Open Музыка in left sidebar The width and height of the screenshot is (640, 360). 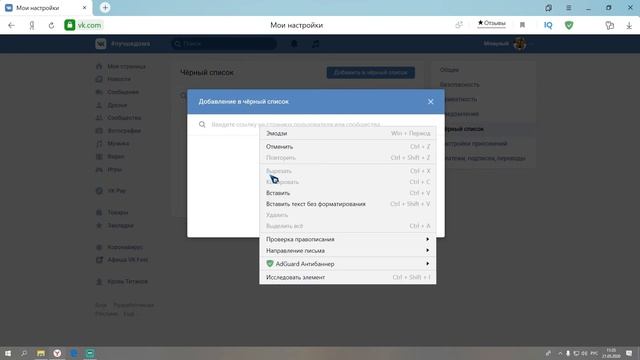coord(113,144)
